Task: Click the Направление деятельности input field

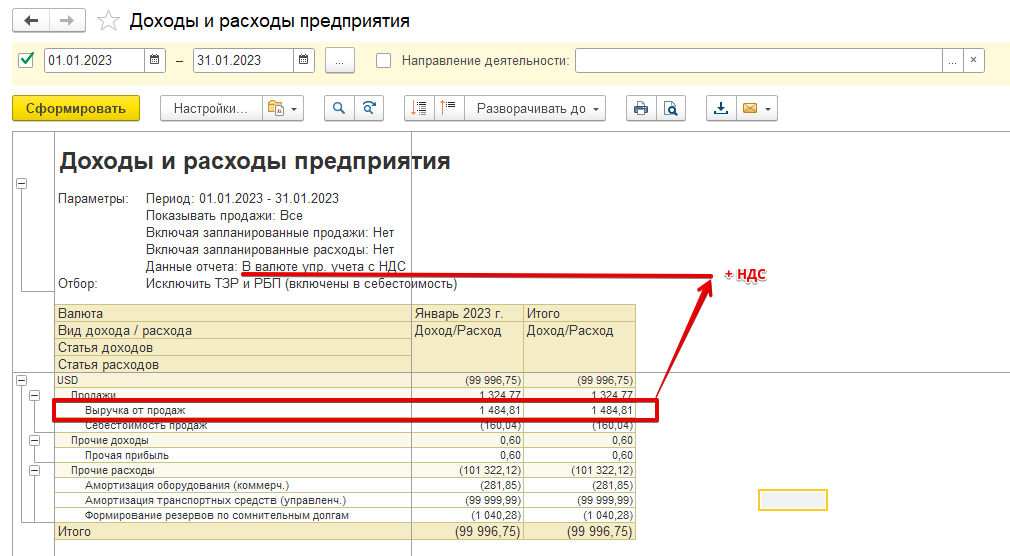Action: coord(758,60)
